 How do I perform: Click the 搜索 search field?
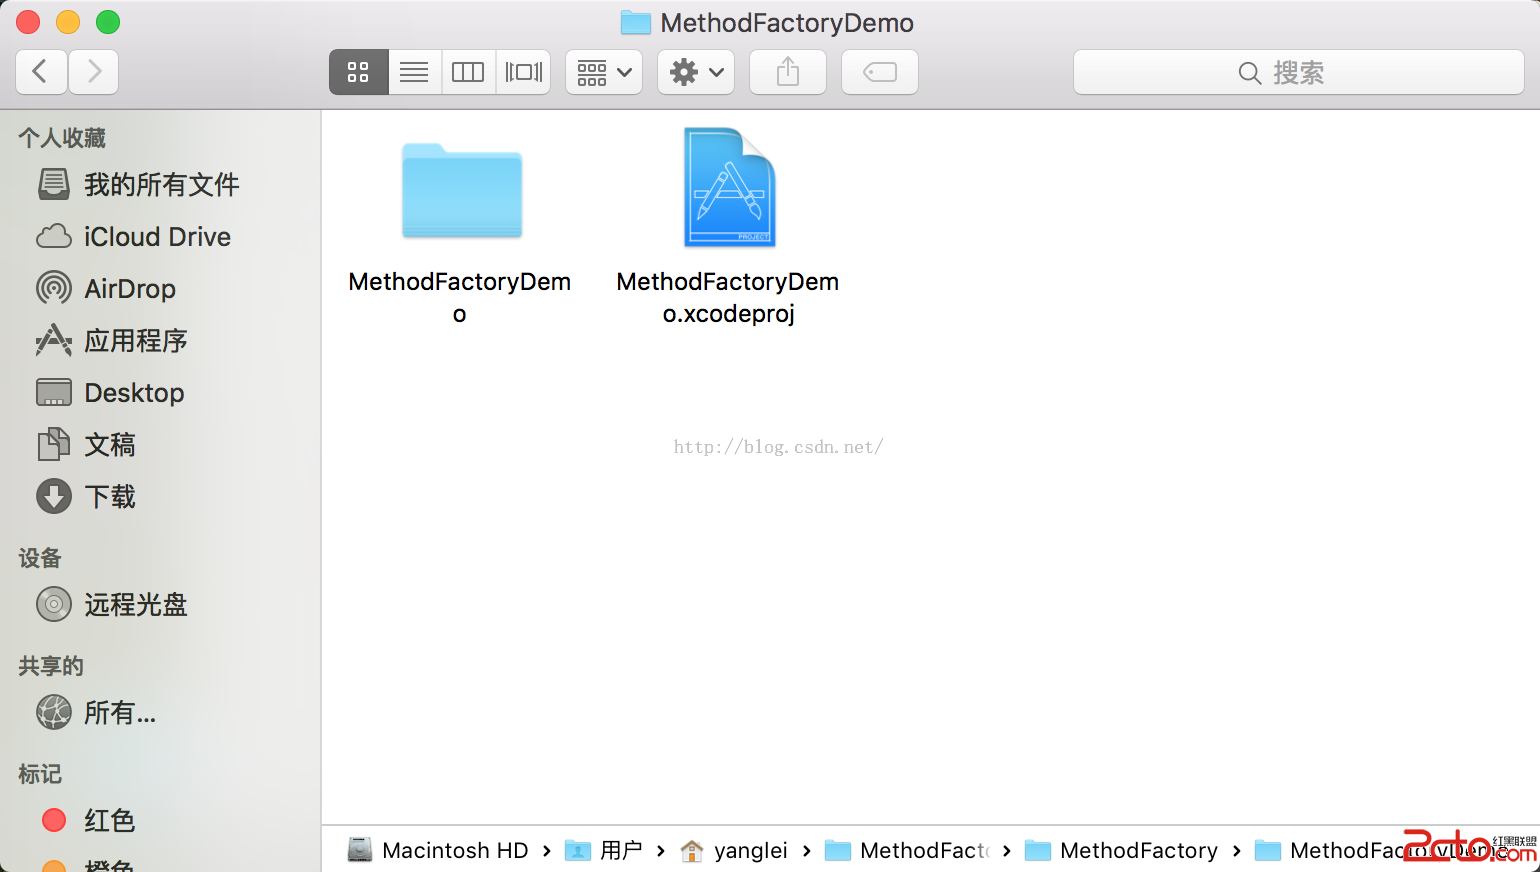tap(1299, 72)
